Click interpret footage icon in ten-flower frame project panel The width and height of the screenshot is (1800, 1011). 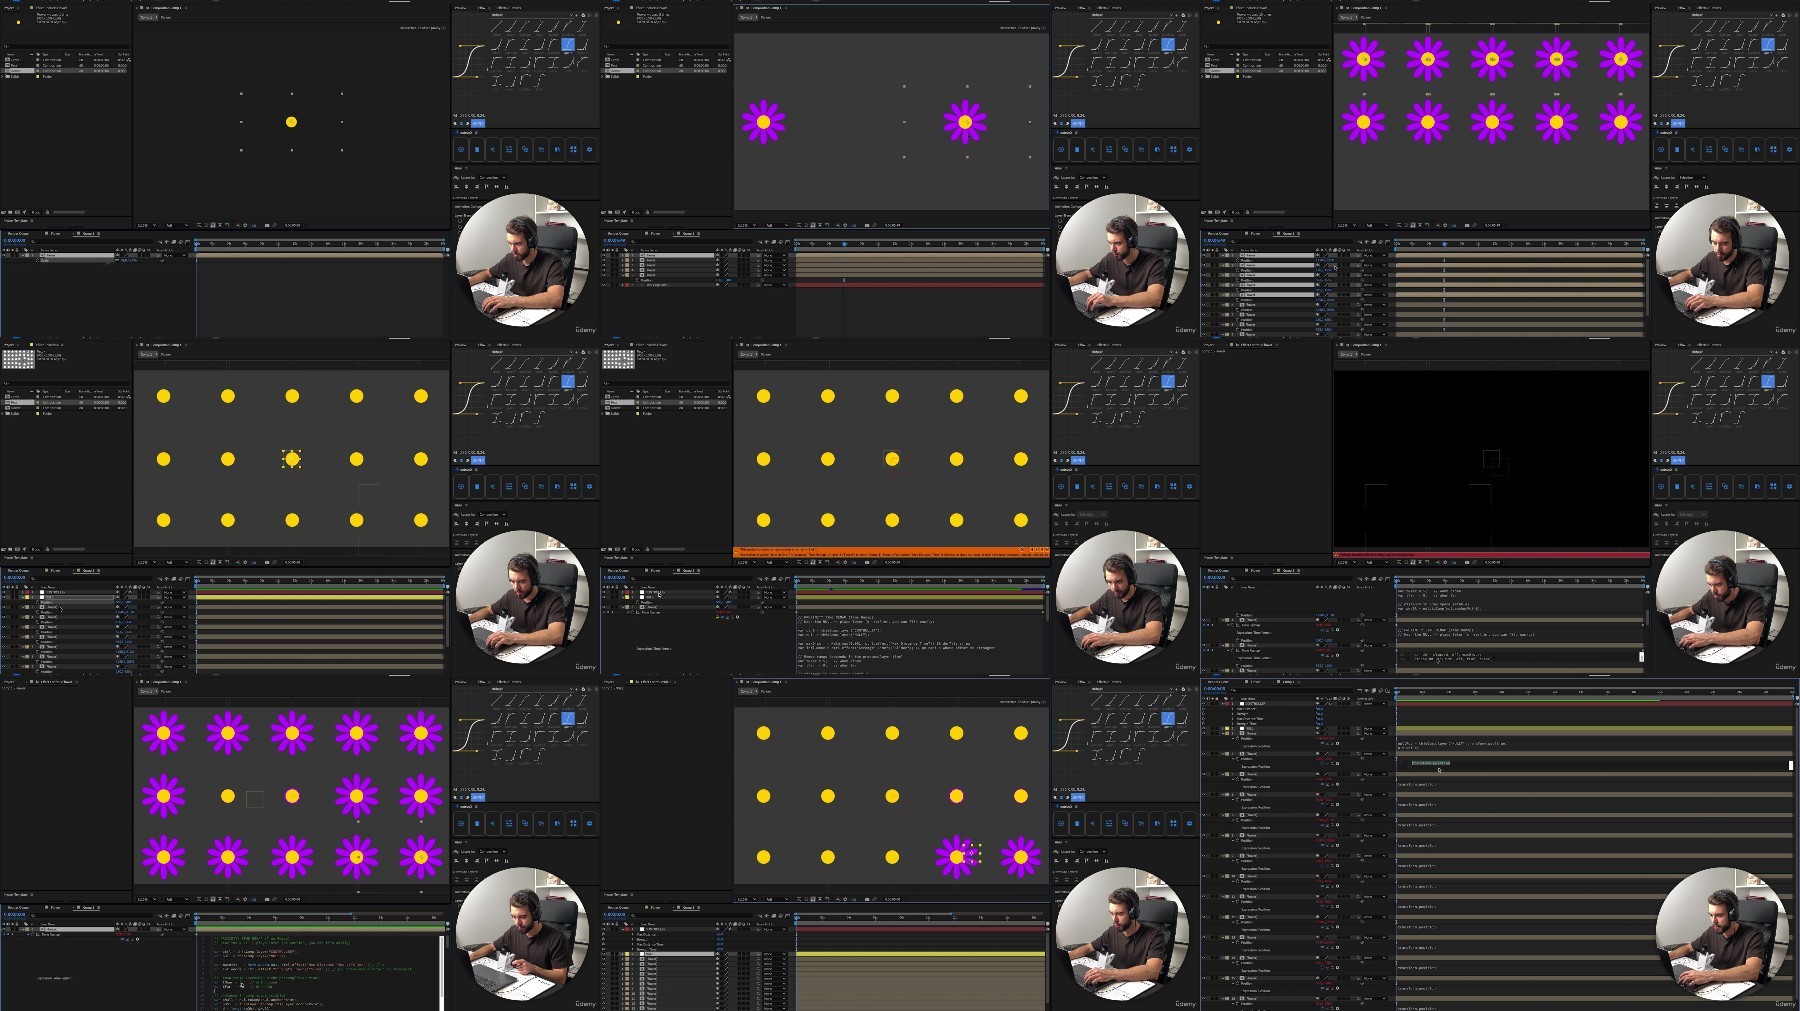pyautogui.click(x=1204, y=212)
